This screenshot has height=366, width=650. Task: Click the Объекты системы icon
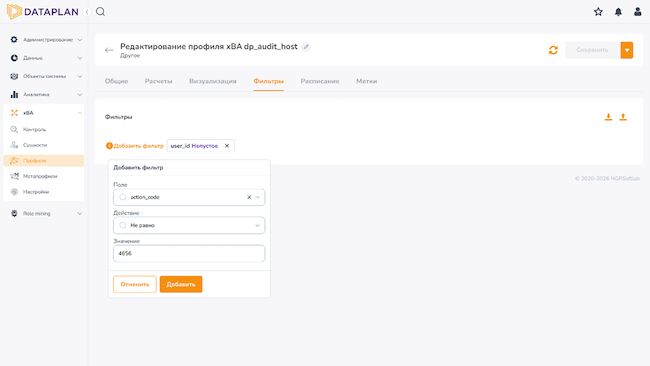tap(14, 76)
